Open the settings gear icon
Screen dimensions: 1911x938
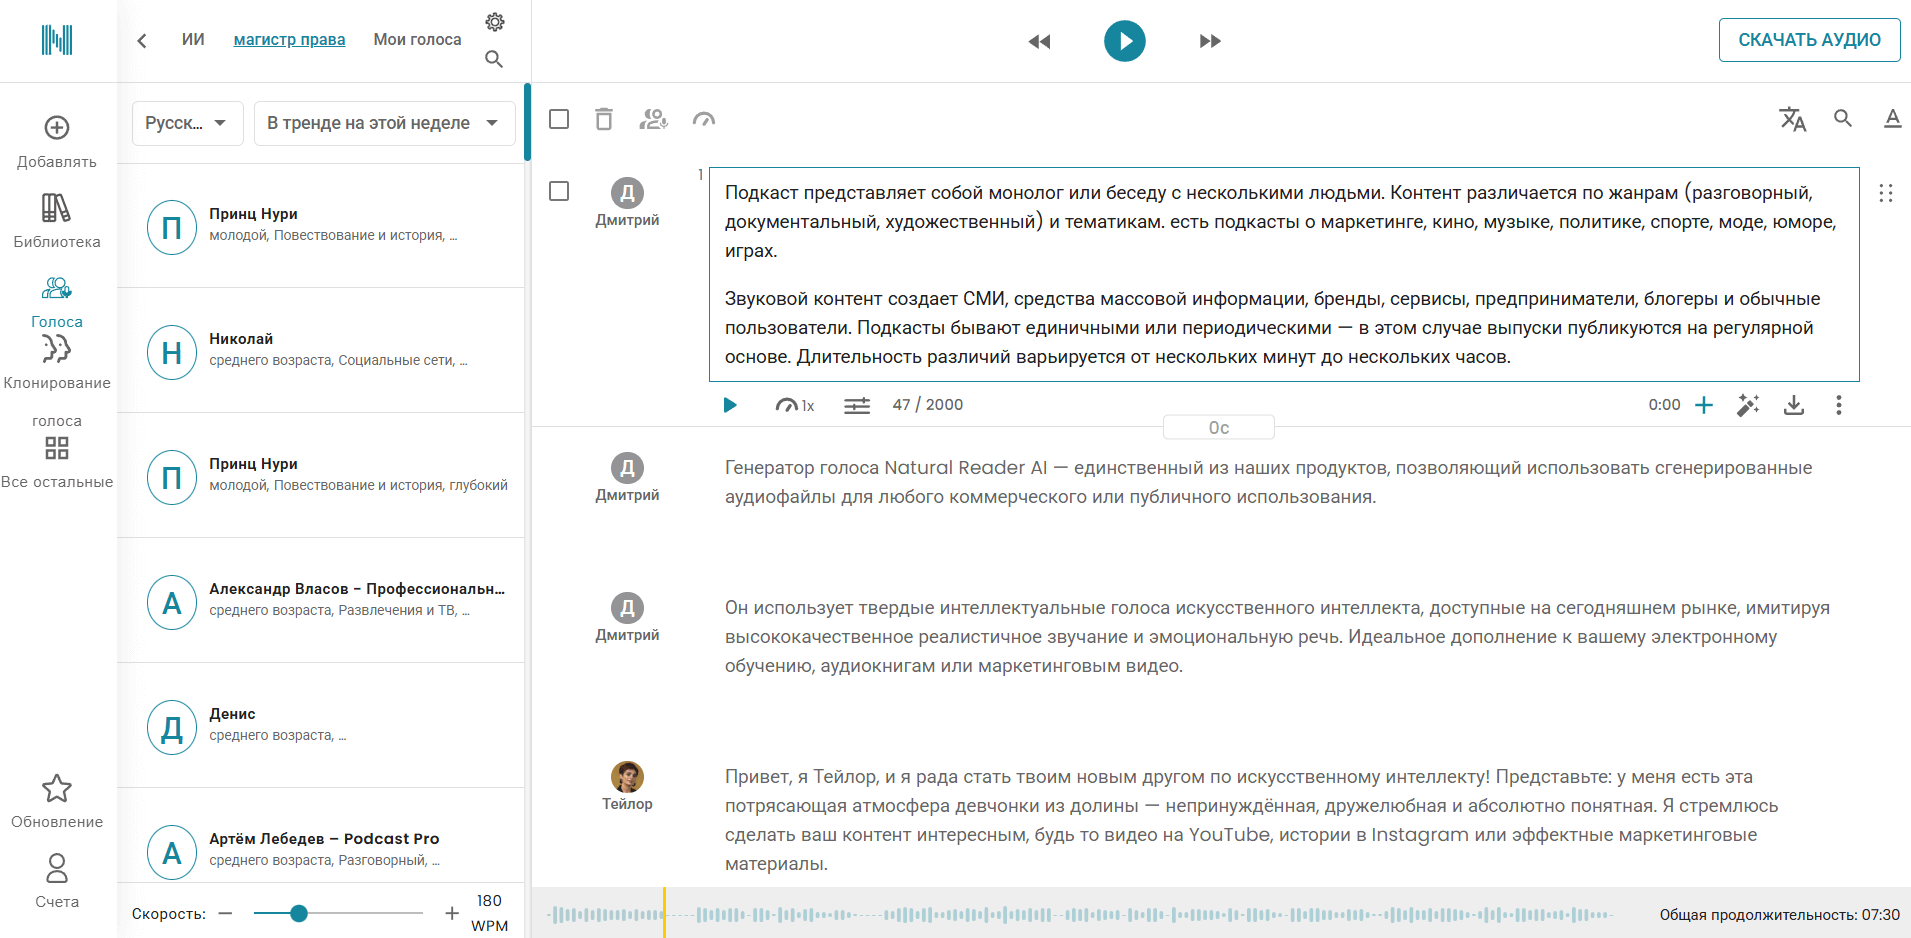pyautogui.click(x=494, y=22)
